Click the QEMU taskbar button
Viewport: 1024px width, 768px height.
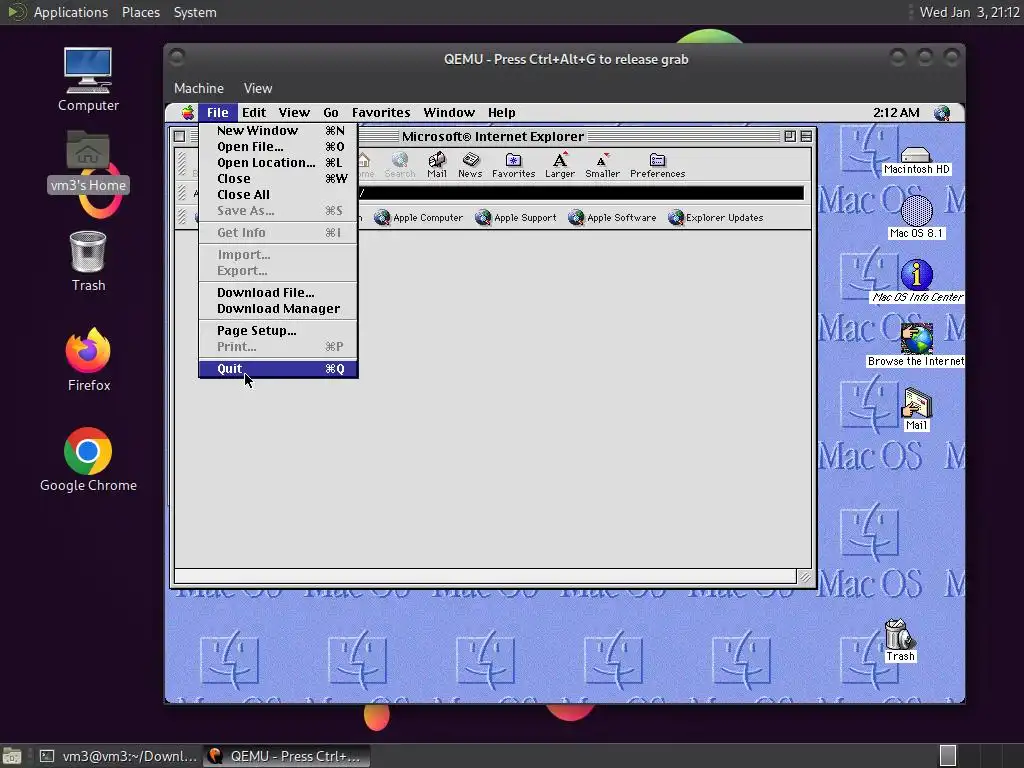click(x=287, y=756)
